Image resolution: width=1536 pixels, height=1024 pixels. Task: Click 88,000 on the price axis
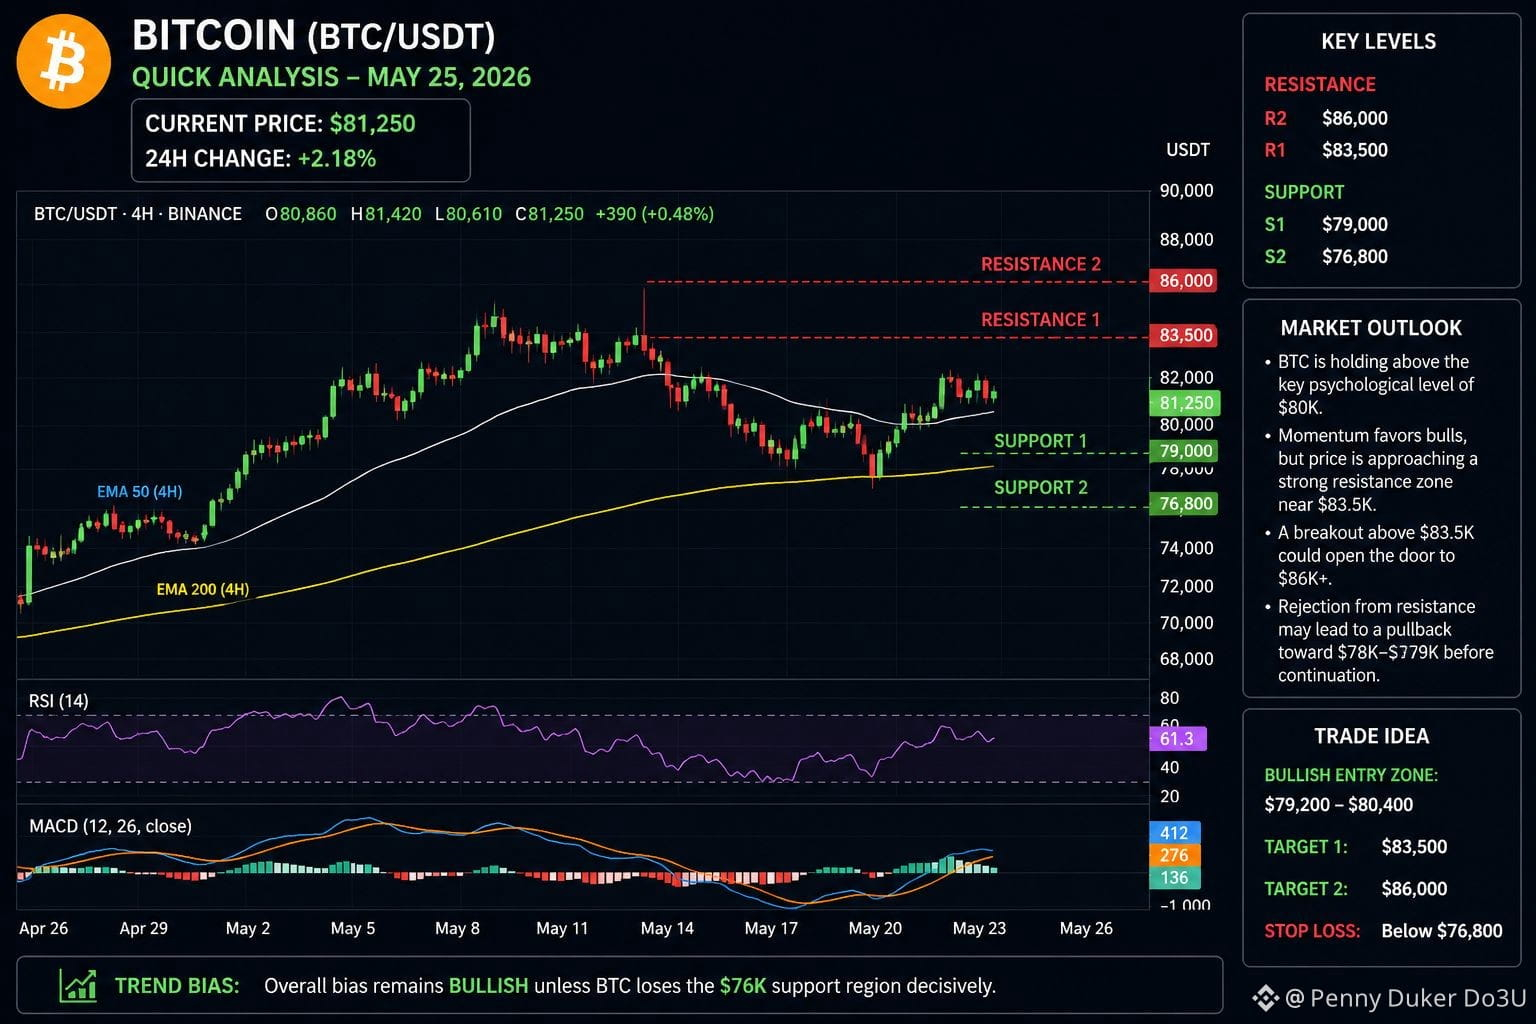1186,240
